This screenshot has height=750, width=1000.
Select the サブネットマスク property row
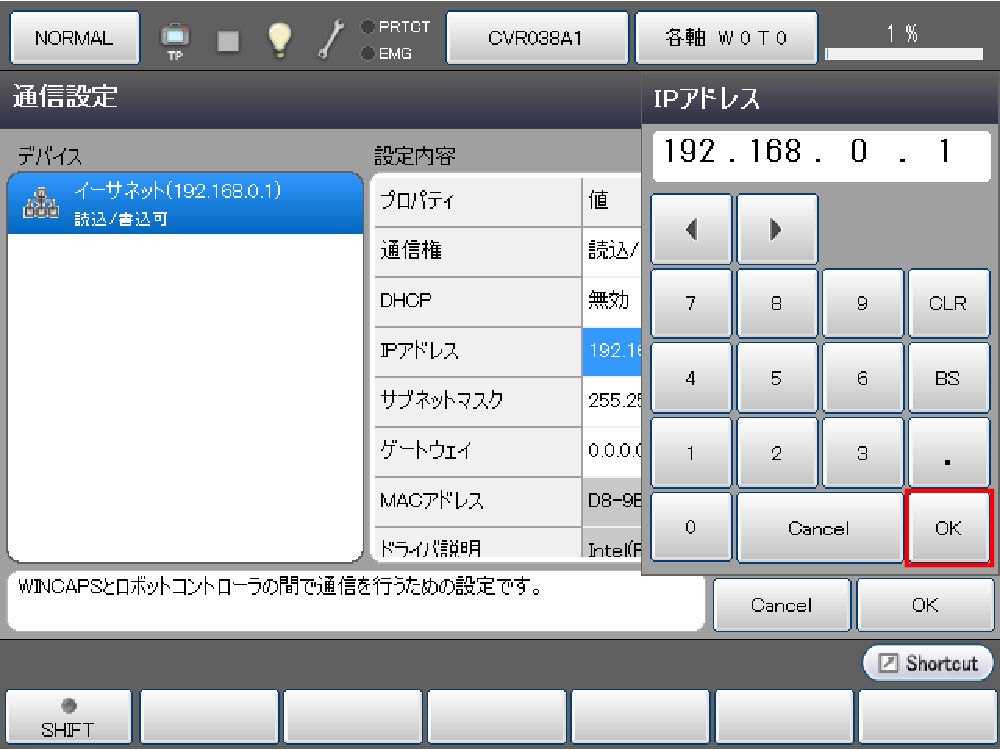[x=478, y=401]
